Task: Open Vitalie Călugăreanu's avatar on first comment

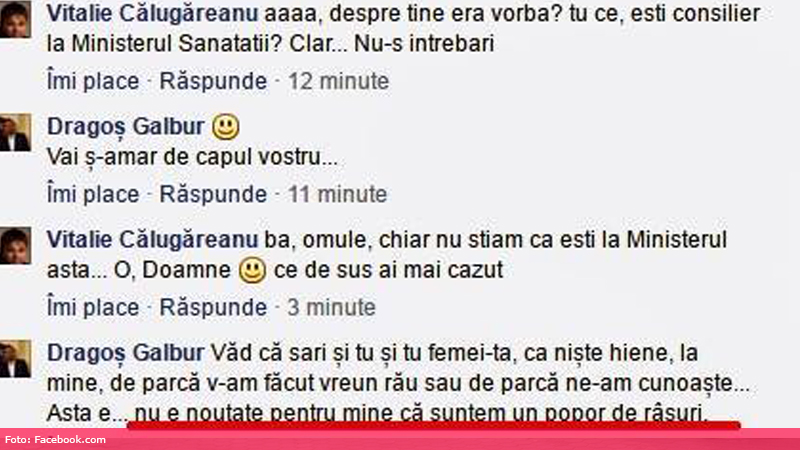Action: (15, 19)
